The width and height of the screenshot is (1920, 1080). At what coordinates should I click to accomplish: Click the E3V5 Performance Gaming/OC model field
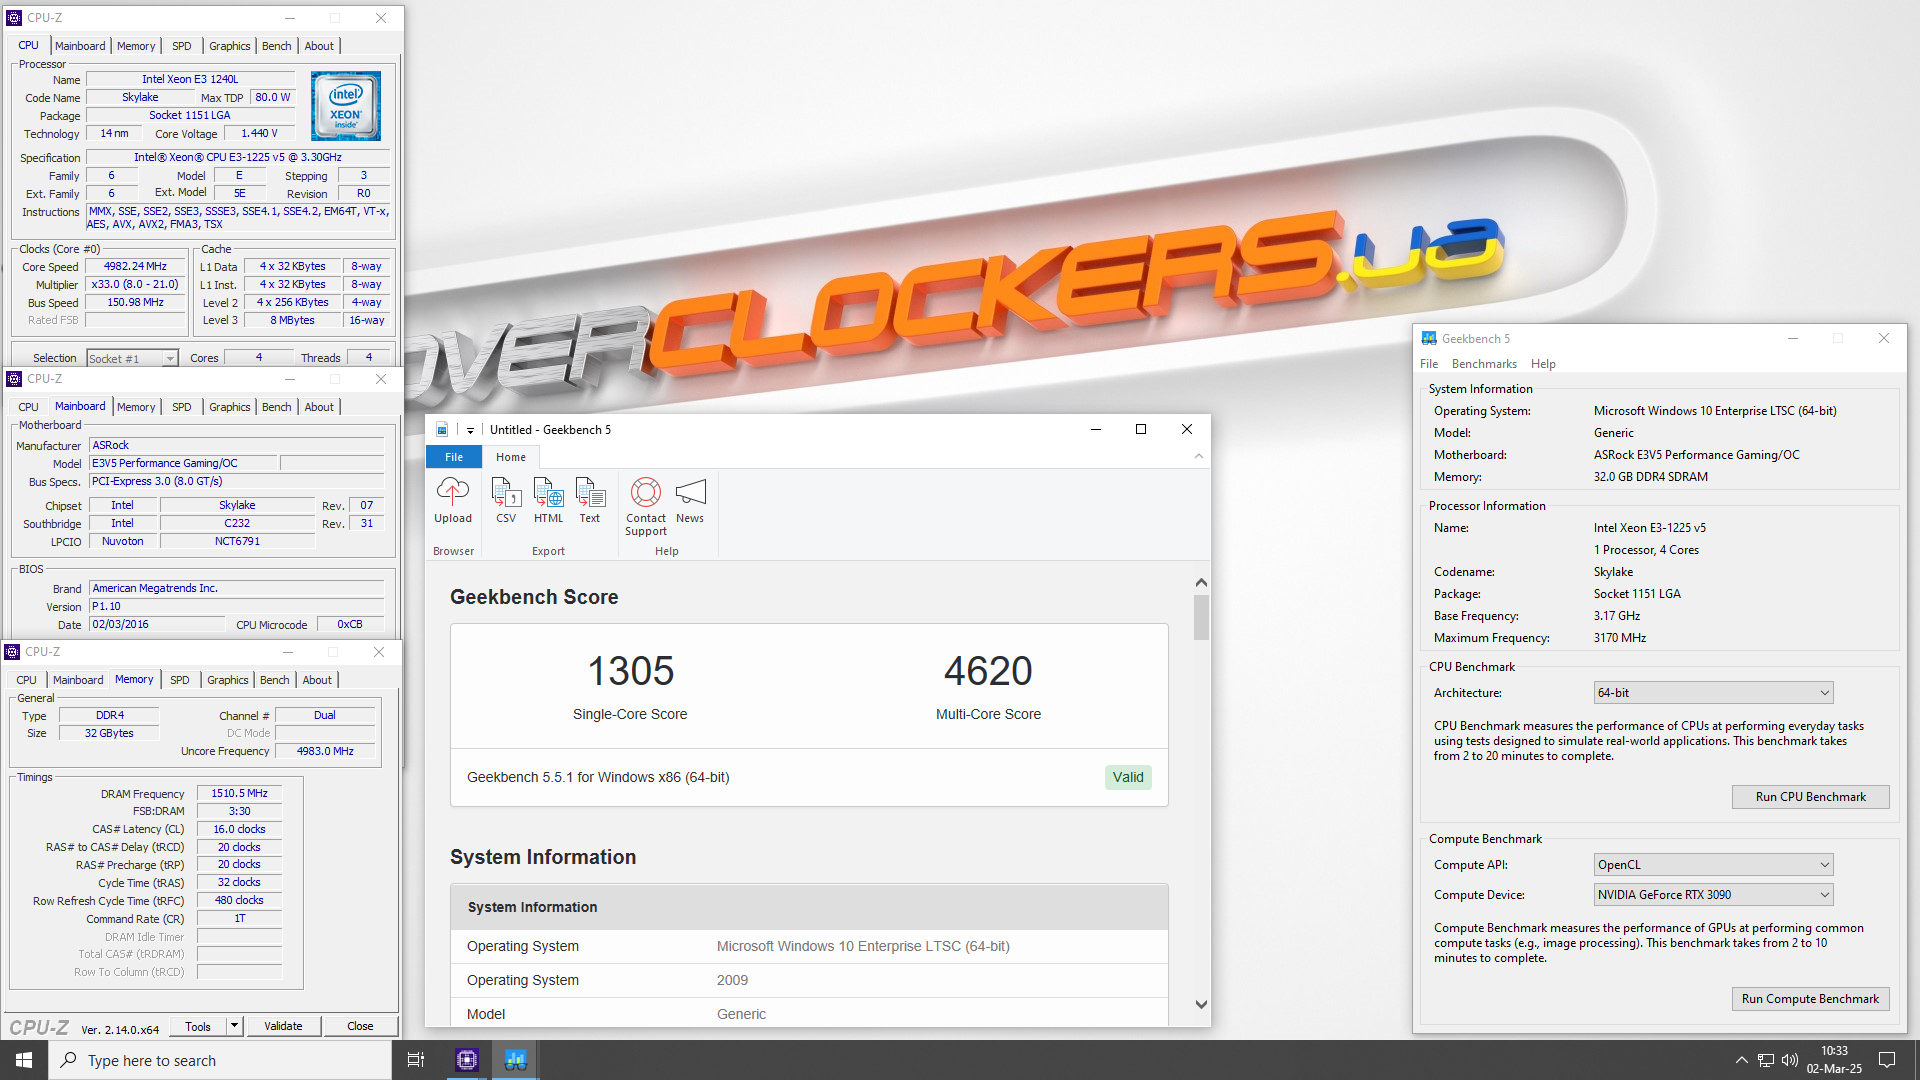[183, 463]
